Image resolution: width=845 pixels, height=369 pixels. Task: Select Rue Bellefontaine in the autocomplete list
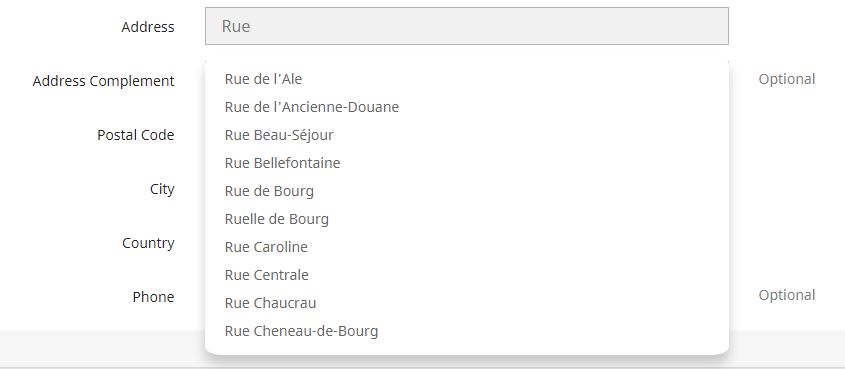coord(467,163)
